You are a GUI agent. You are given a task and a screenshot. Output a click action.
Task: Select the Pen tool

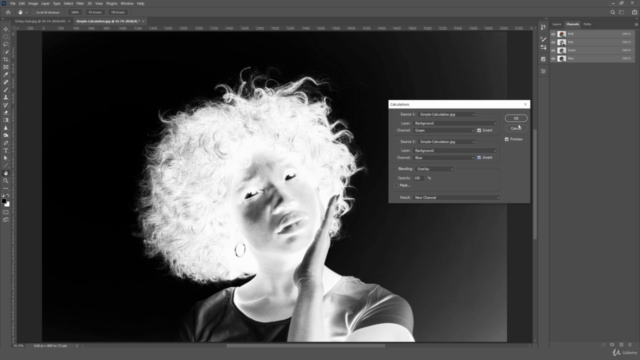[6, 143]
